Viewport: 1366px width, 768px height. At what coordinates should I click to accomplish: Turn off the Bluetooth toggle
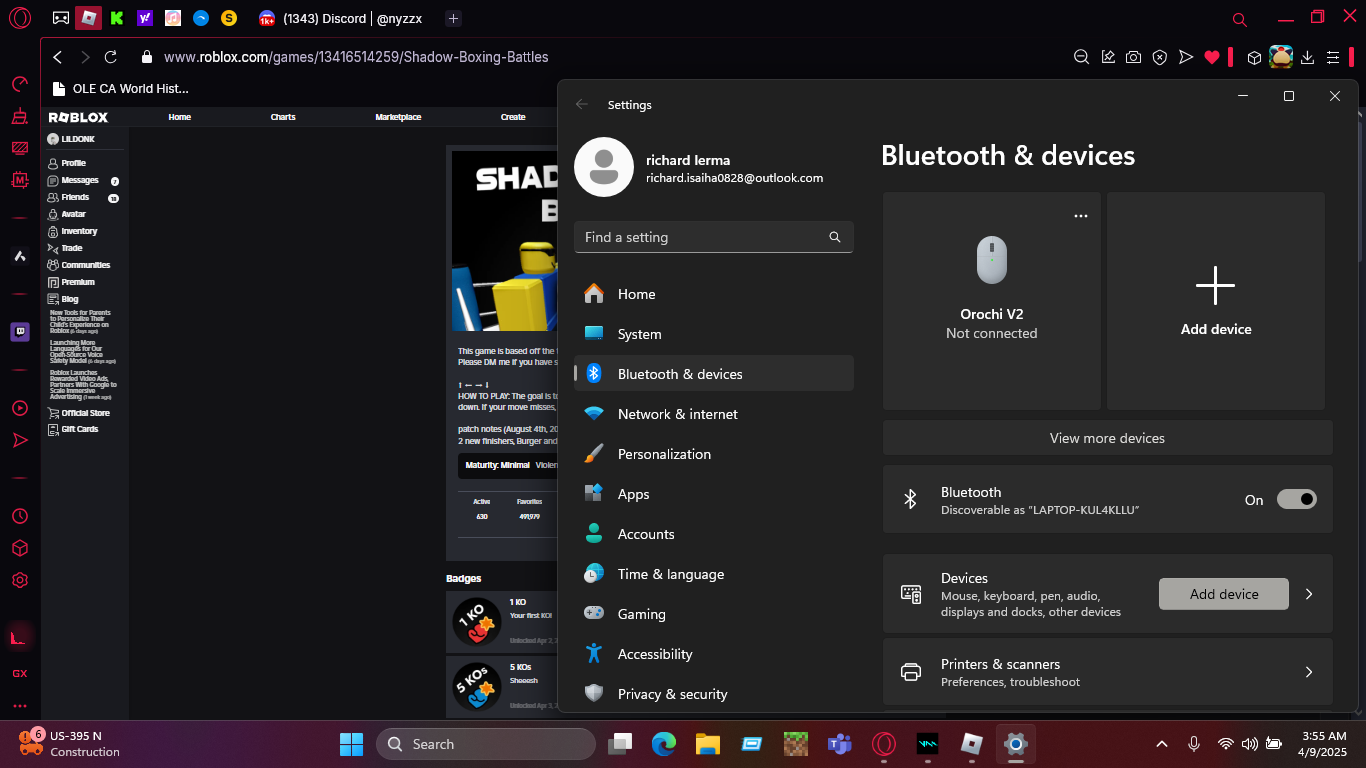click(1297, 499)
